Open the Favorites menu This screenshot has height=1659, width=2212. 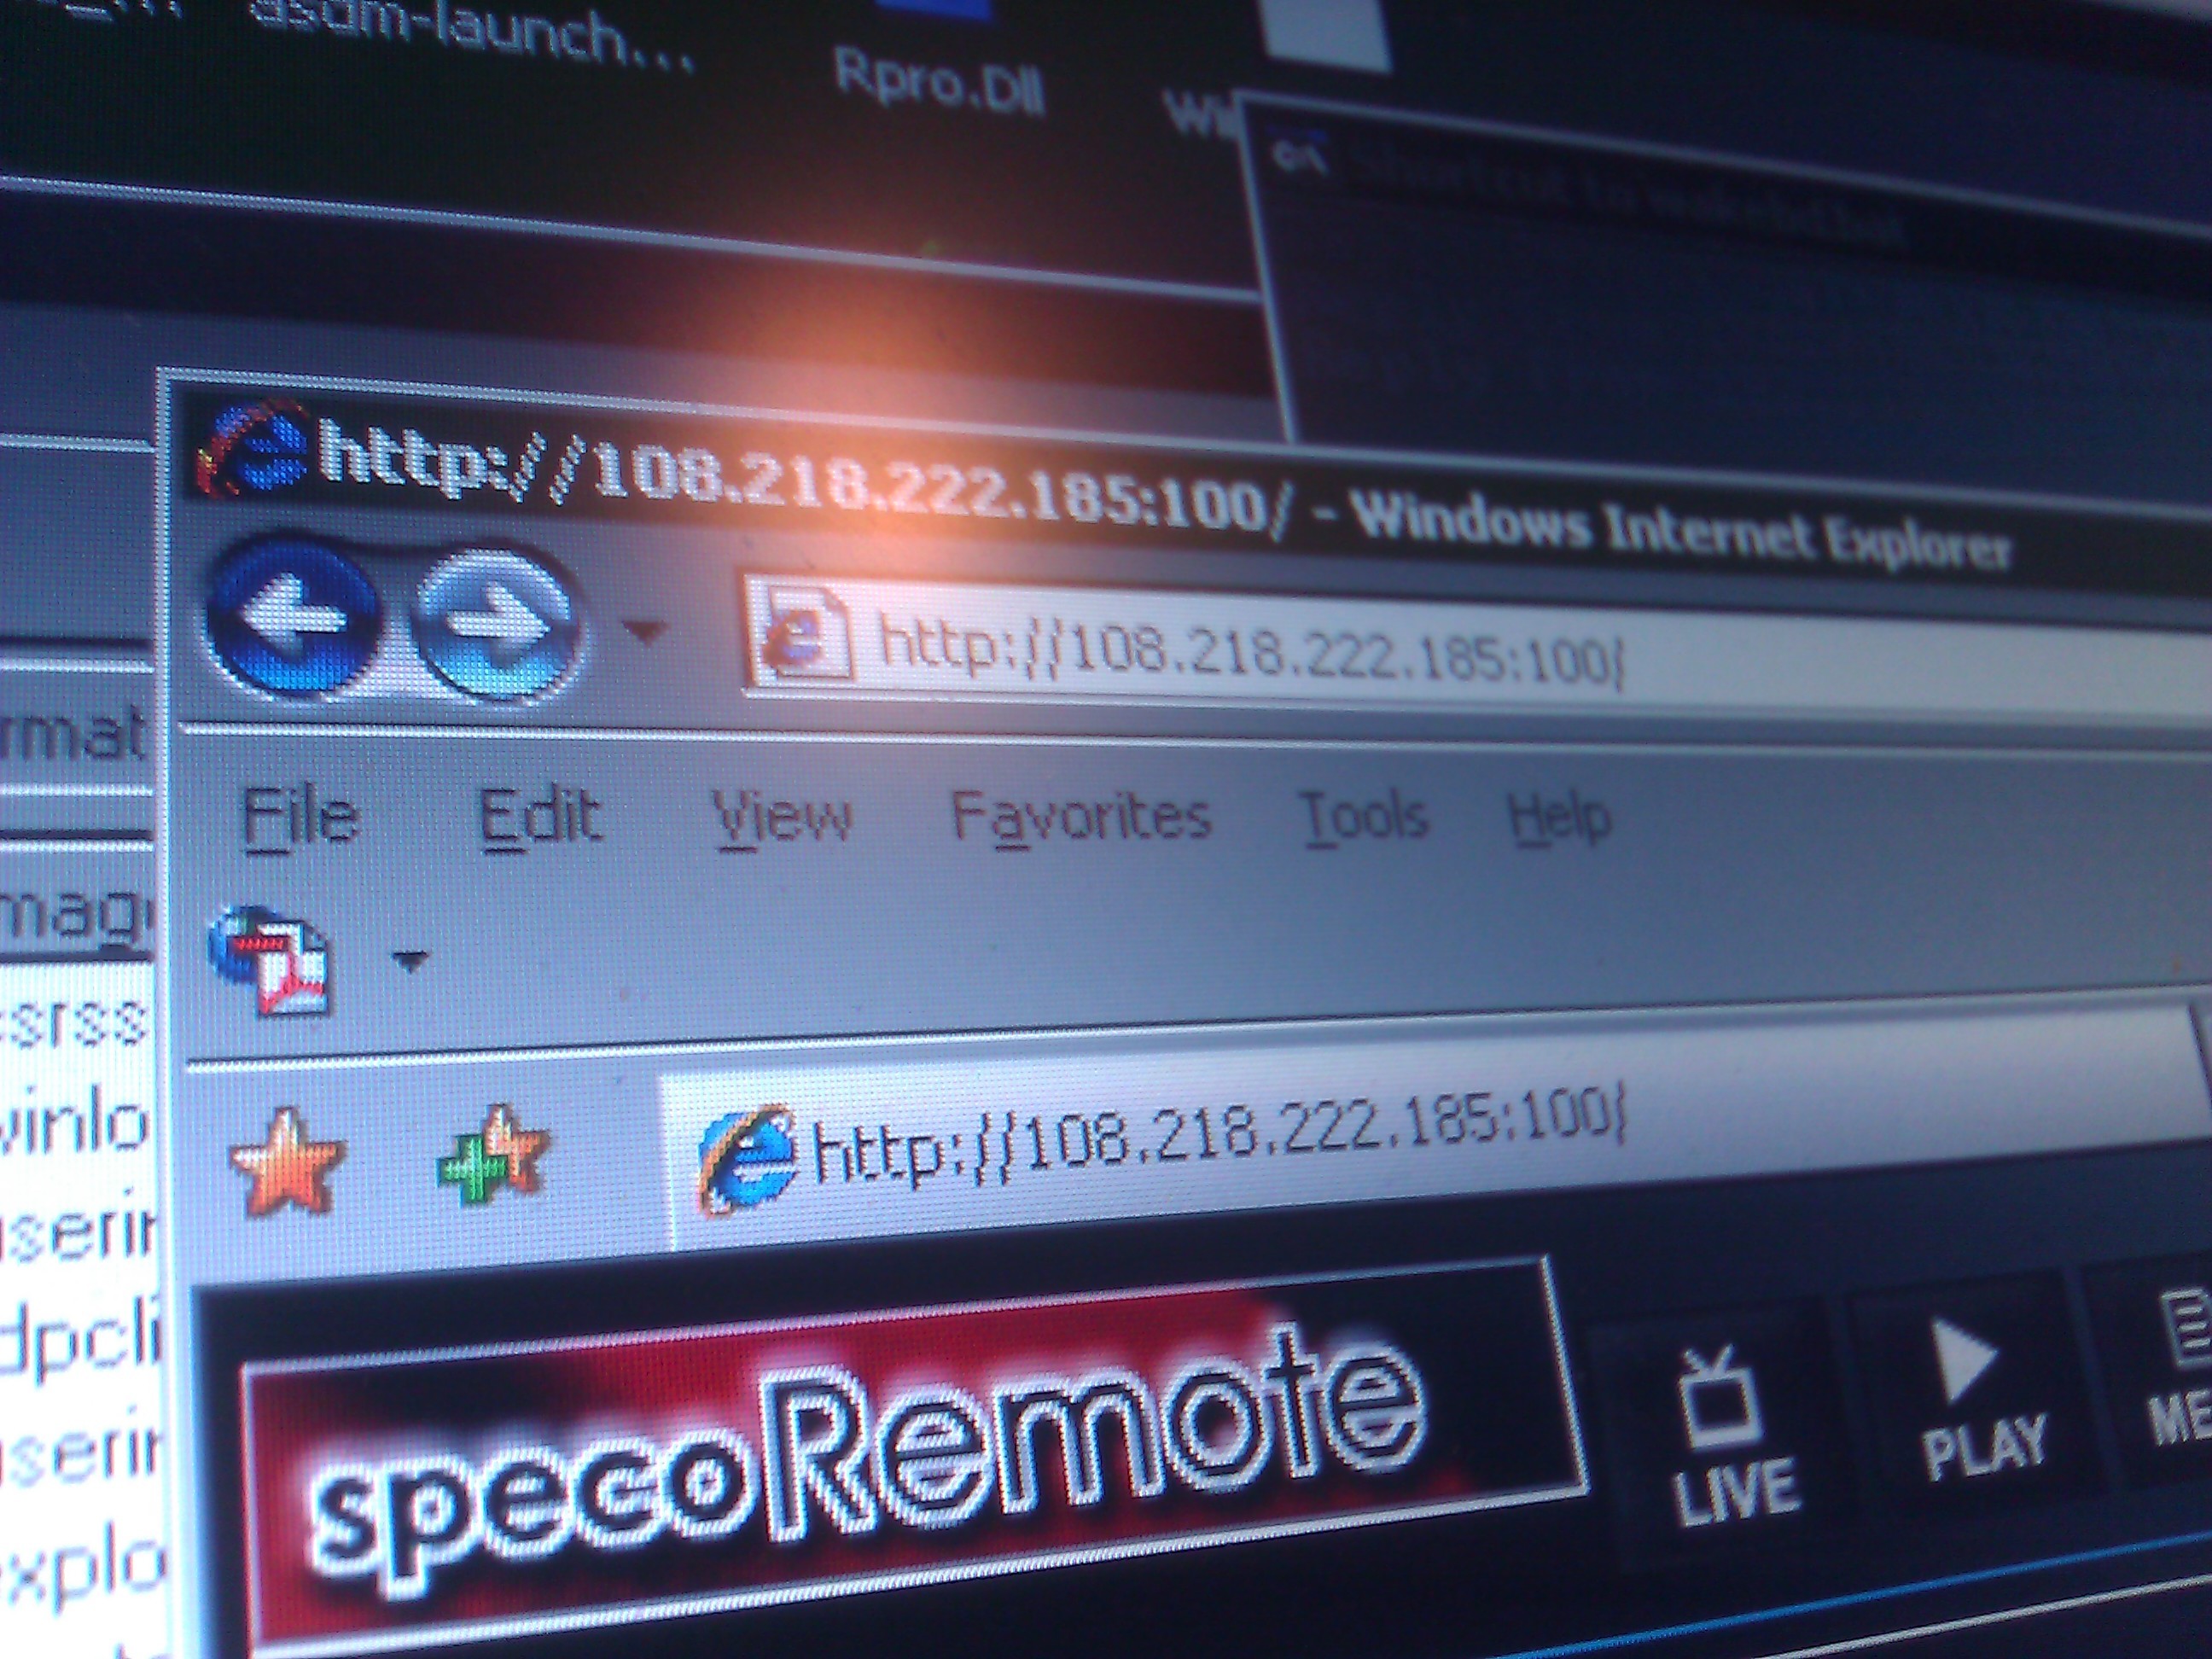pos(1080,817)
